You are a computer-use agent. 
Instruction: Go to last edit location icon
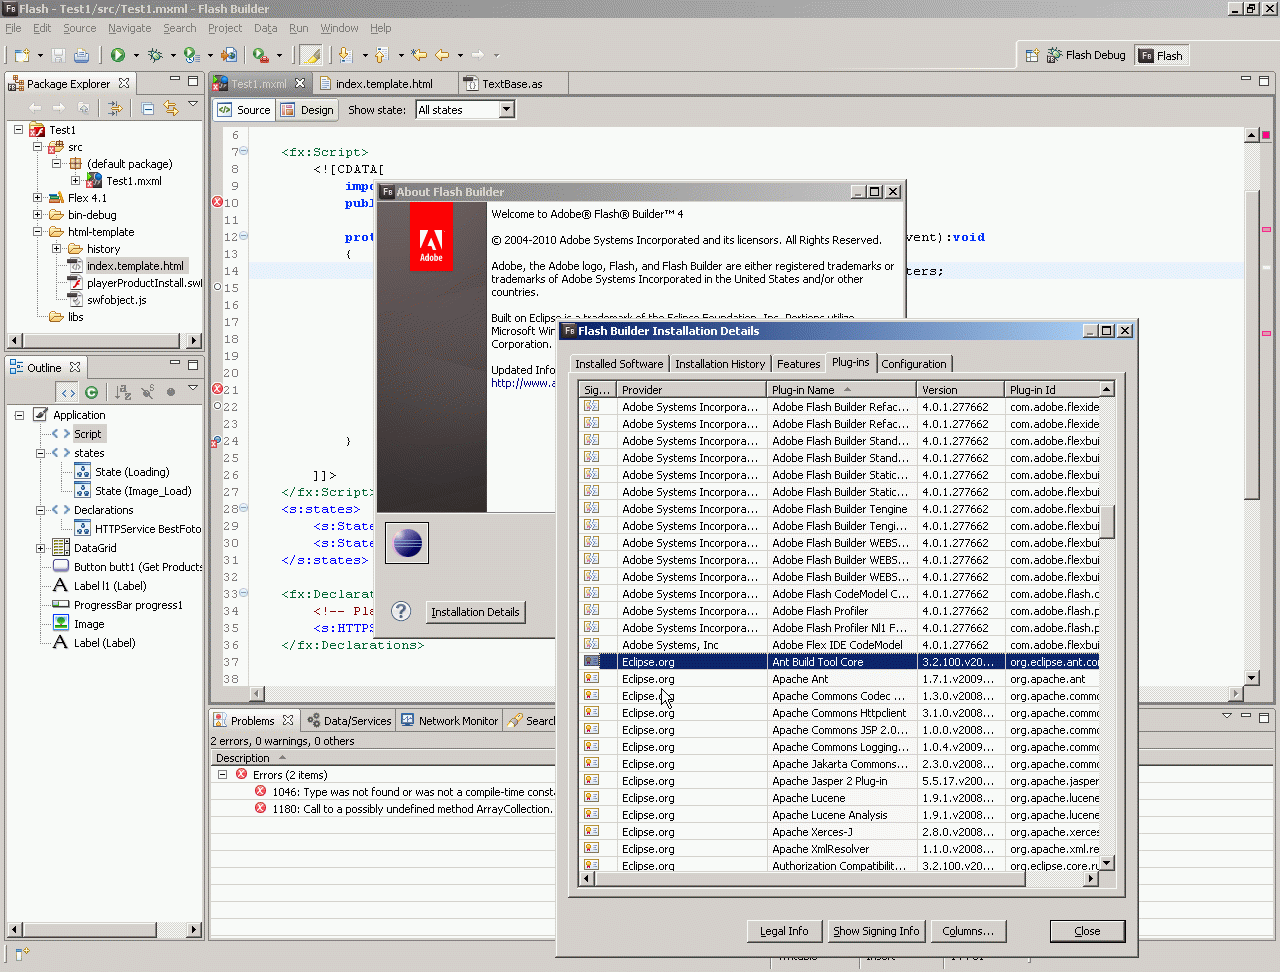pyautogui.click(x=419, y=55)
